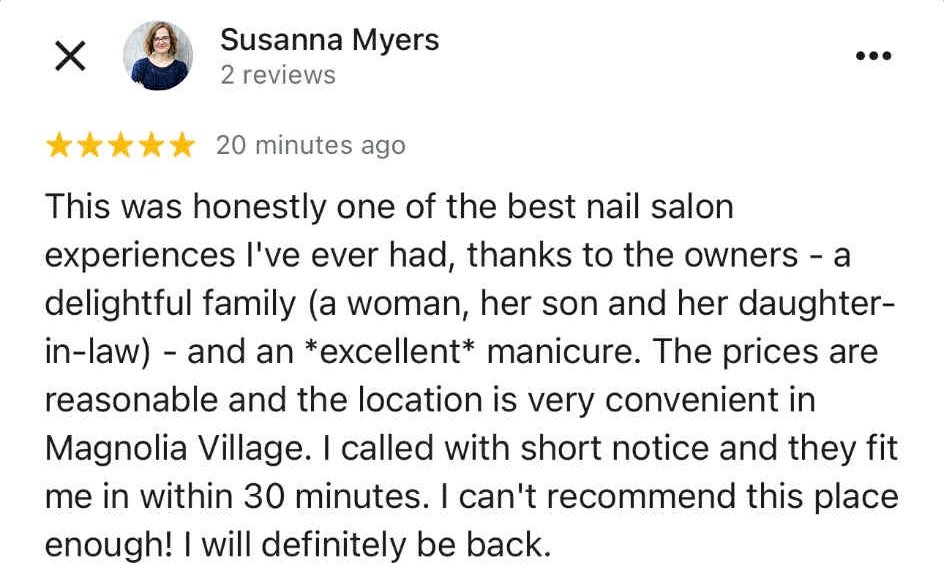944x583 pixels.
Task: Click the first yellow rating star
Action: [x=60, y=145]
